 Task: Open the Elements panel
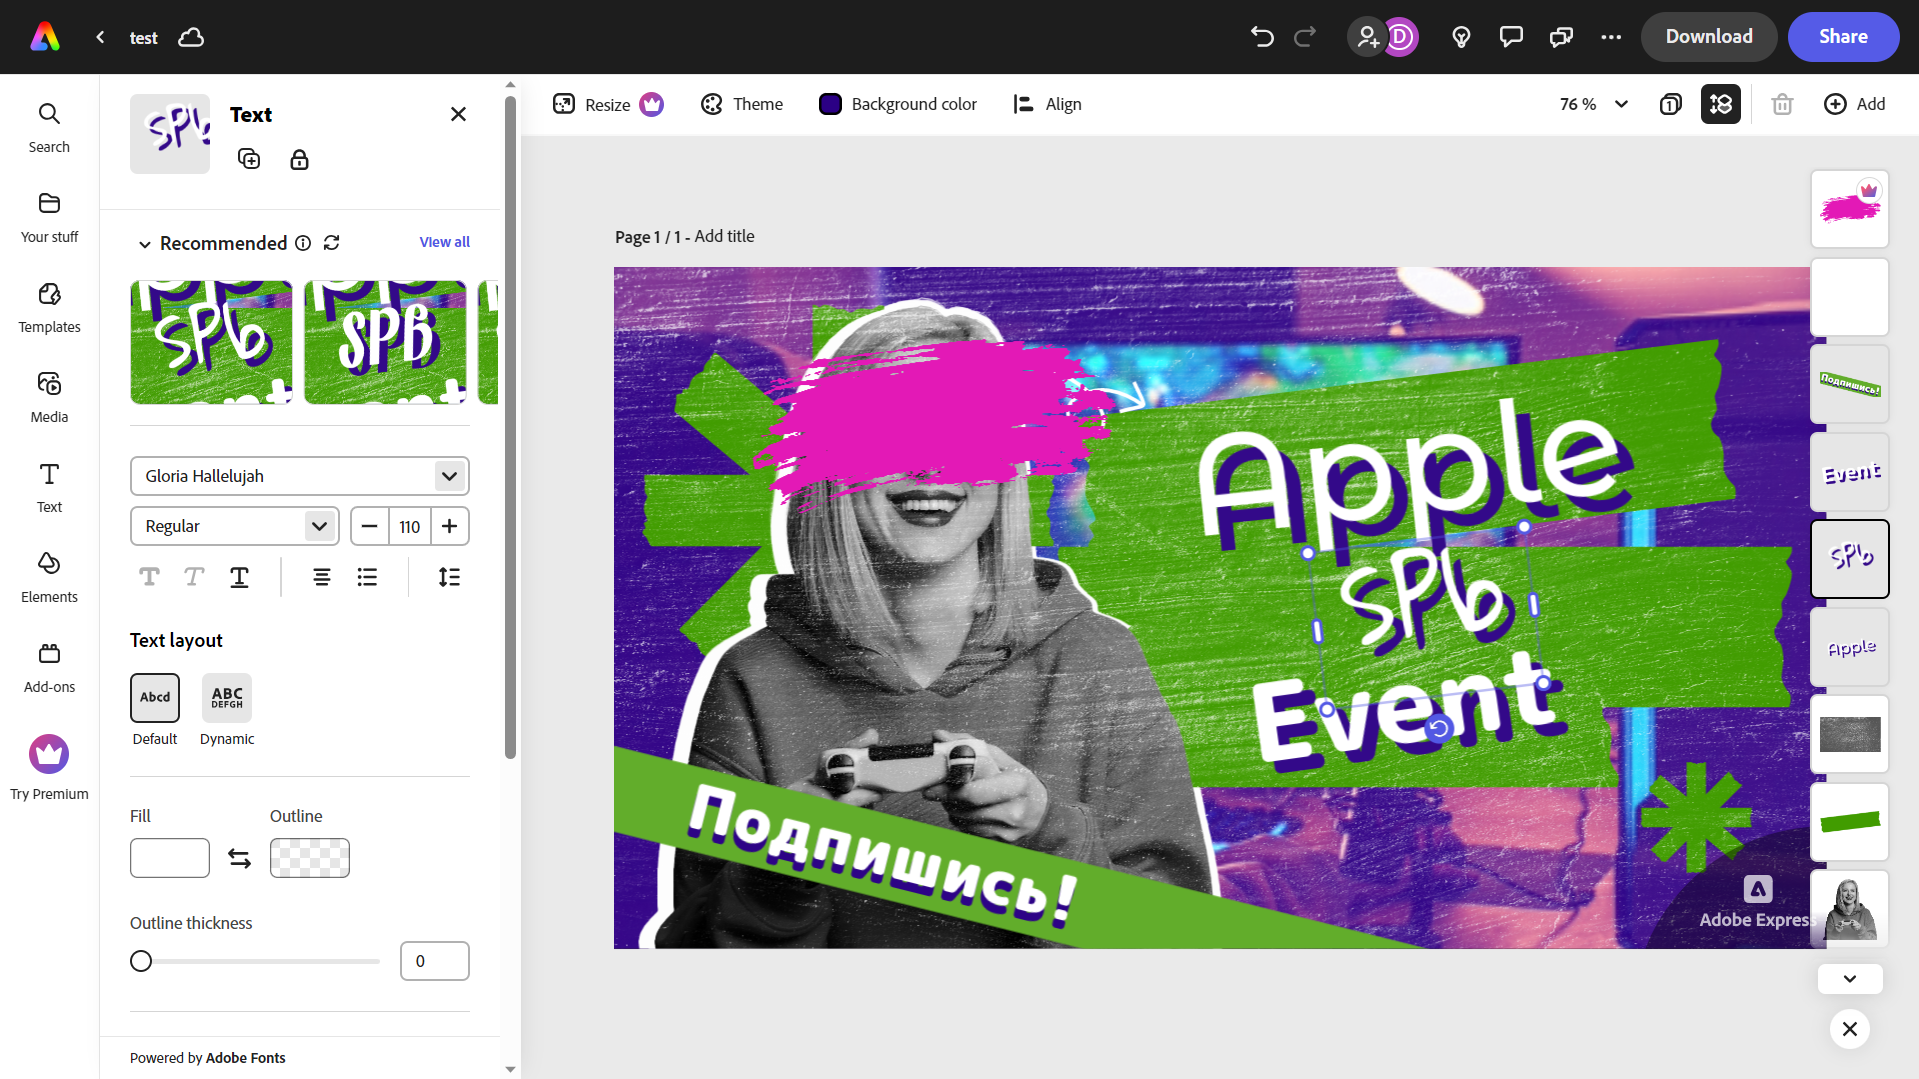click(x=49, y=578)
